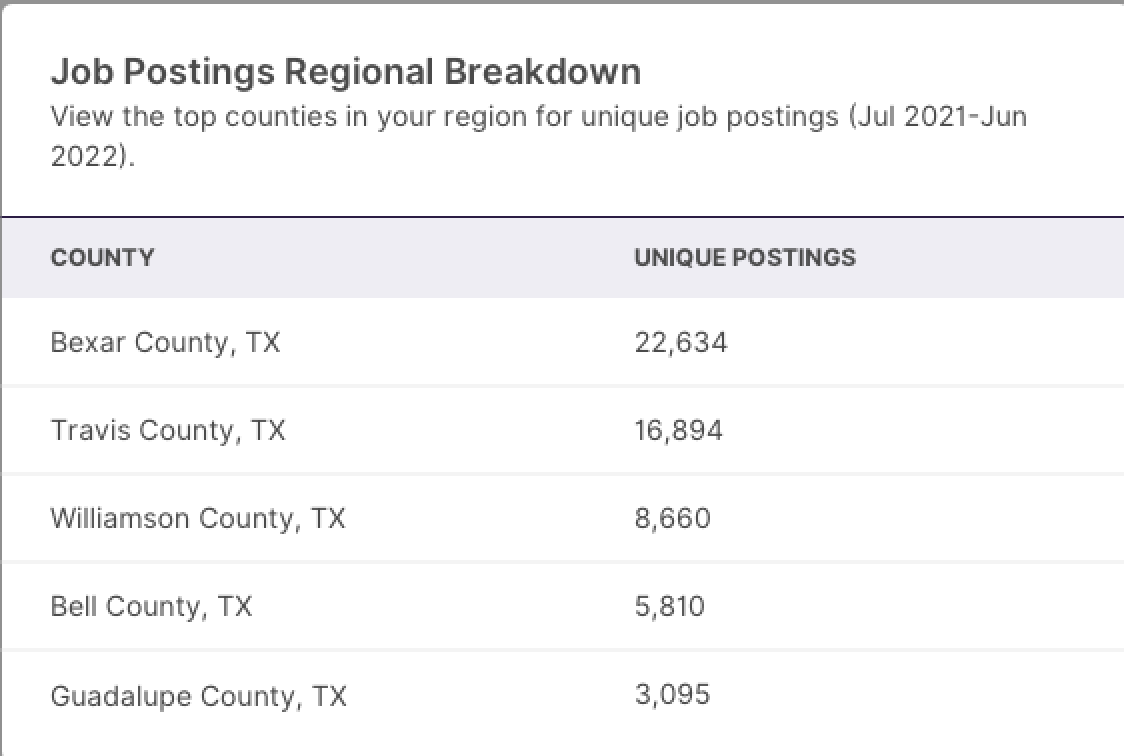Screen dimensions: 1124x756
Task: Click the word Williamson in third row
Action: click(x=120, y=519)
